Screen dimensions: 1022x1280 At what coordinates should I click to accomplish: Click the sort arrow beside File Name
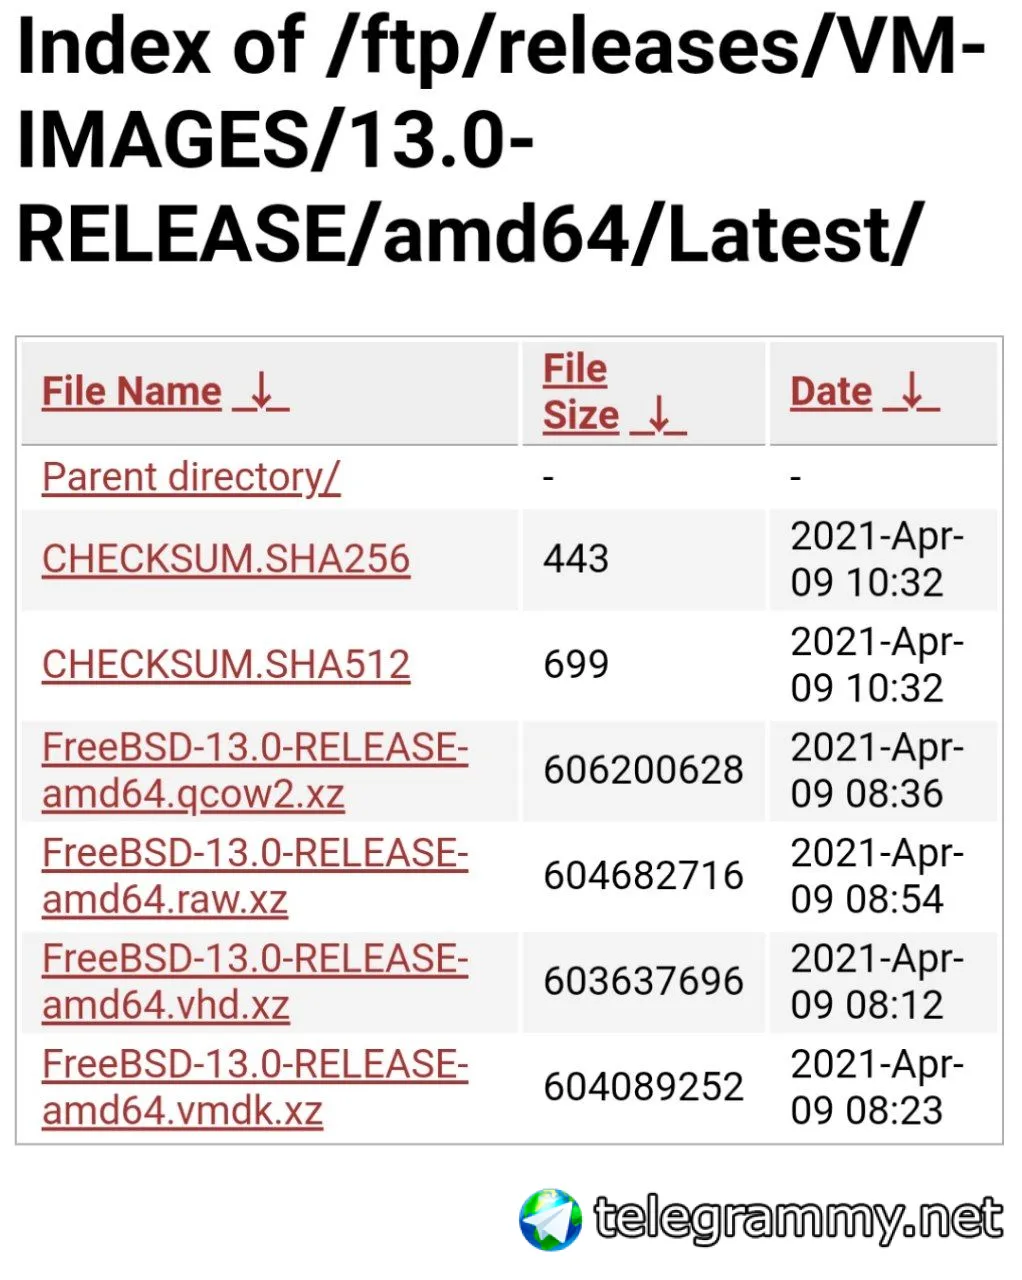[261, 392]
